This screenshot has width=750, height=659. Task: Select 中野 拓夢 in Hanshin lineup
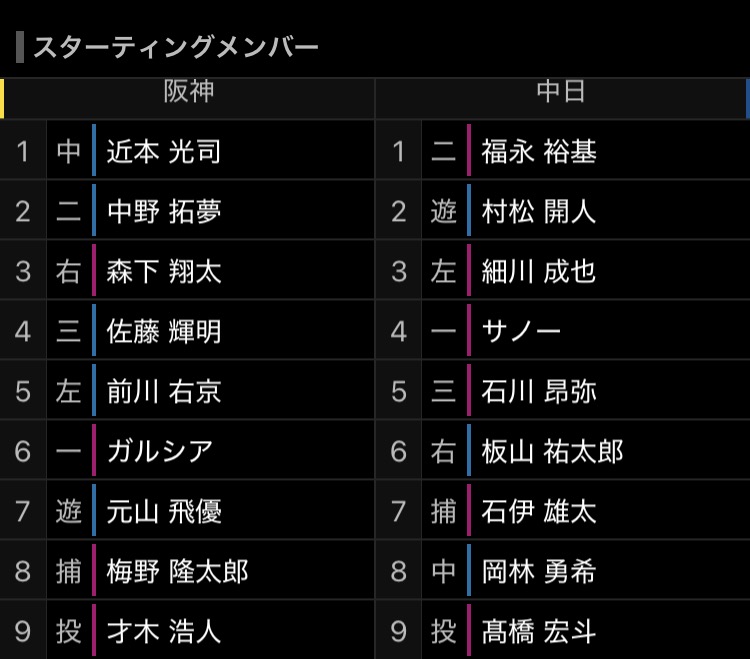pyautogui.click(x=164, y=212)
